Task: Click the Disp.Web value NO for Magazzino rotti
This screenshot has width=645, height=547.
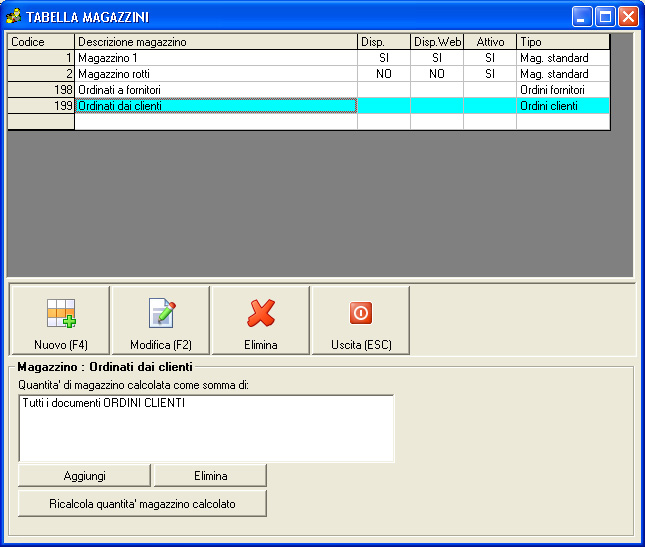Action: coord(437,74)
